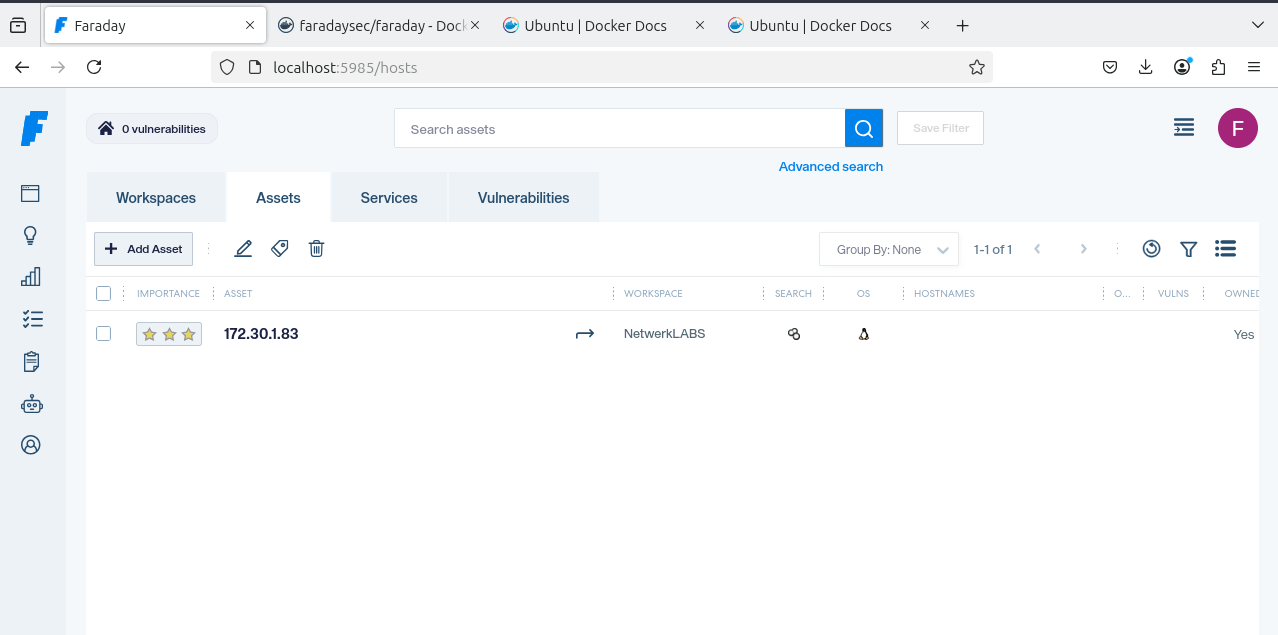
Task: Edit the selected asset with pencil icon
Action: [x=243, y=248]
